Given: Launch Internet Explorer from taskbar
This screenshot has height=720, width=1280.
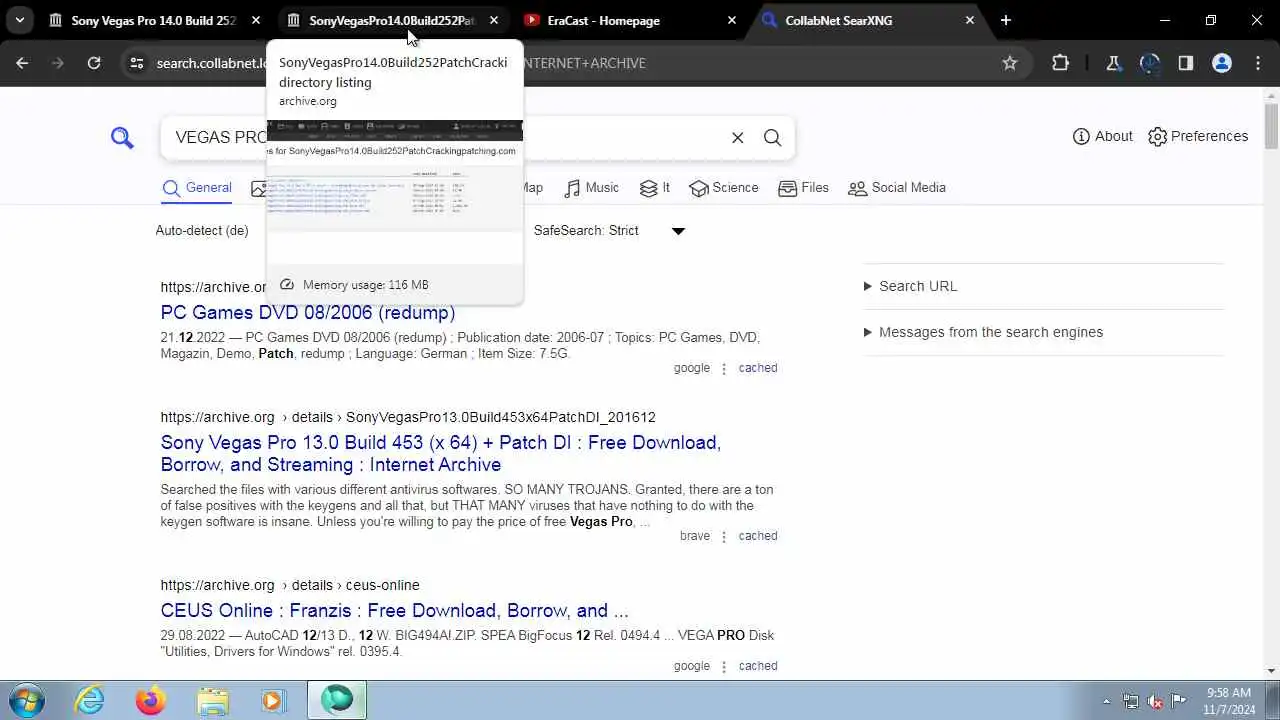Looking at the screenshot, I should (x=90, y=700).
